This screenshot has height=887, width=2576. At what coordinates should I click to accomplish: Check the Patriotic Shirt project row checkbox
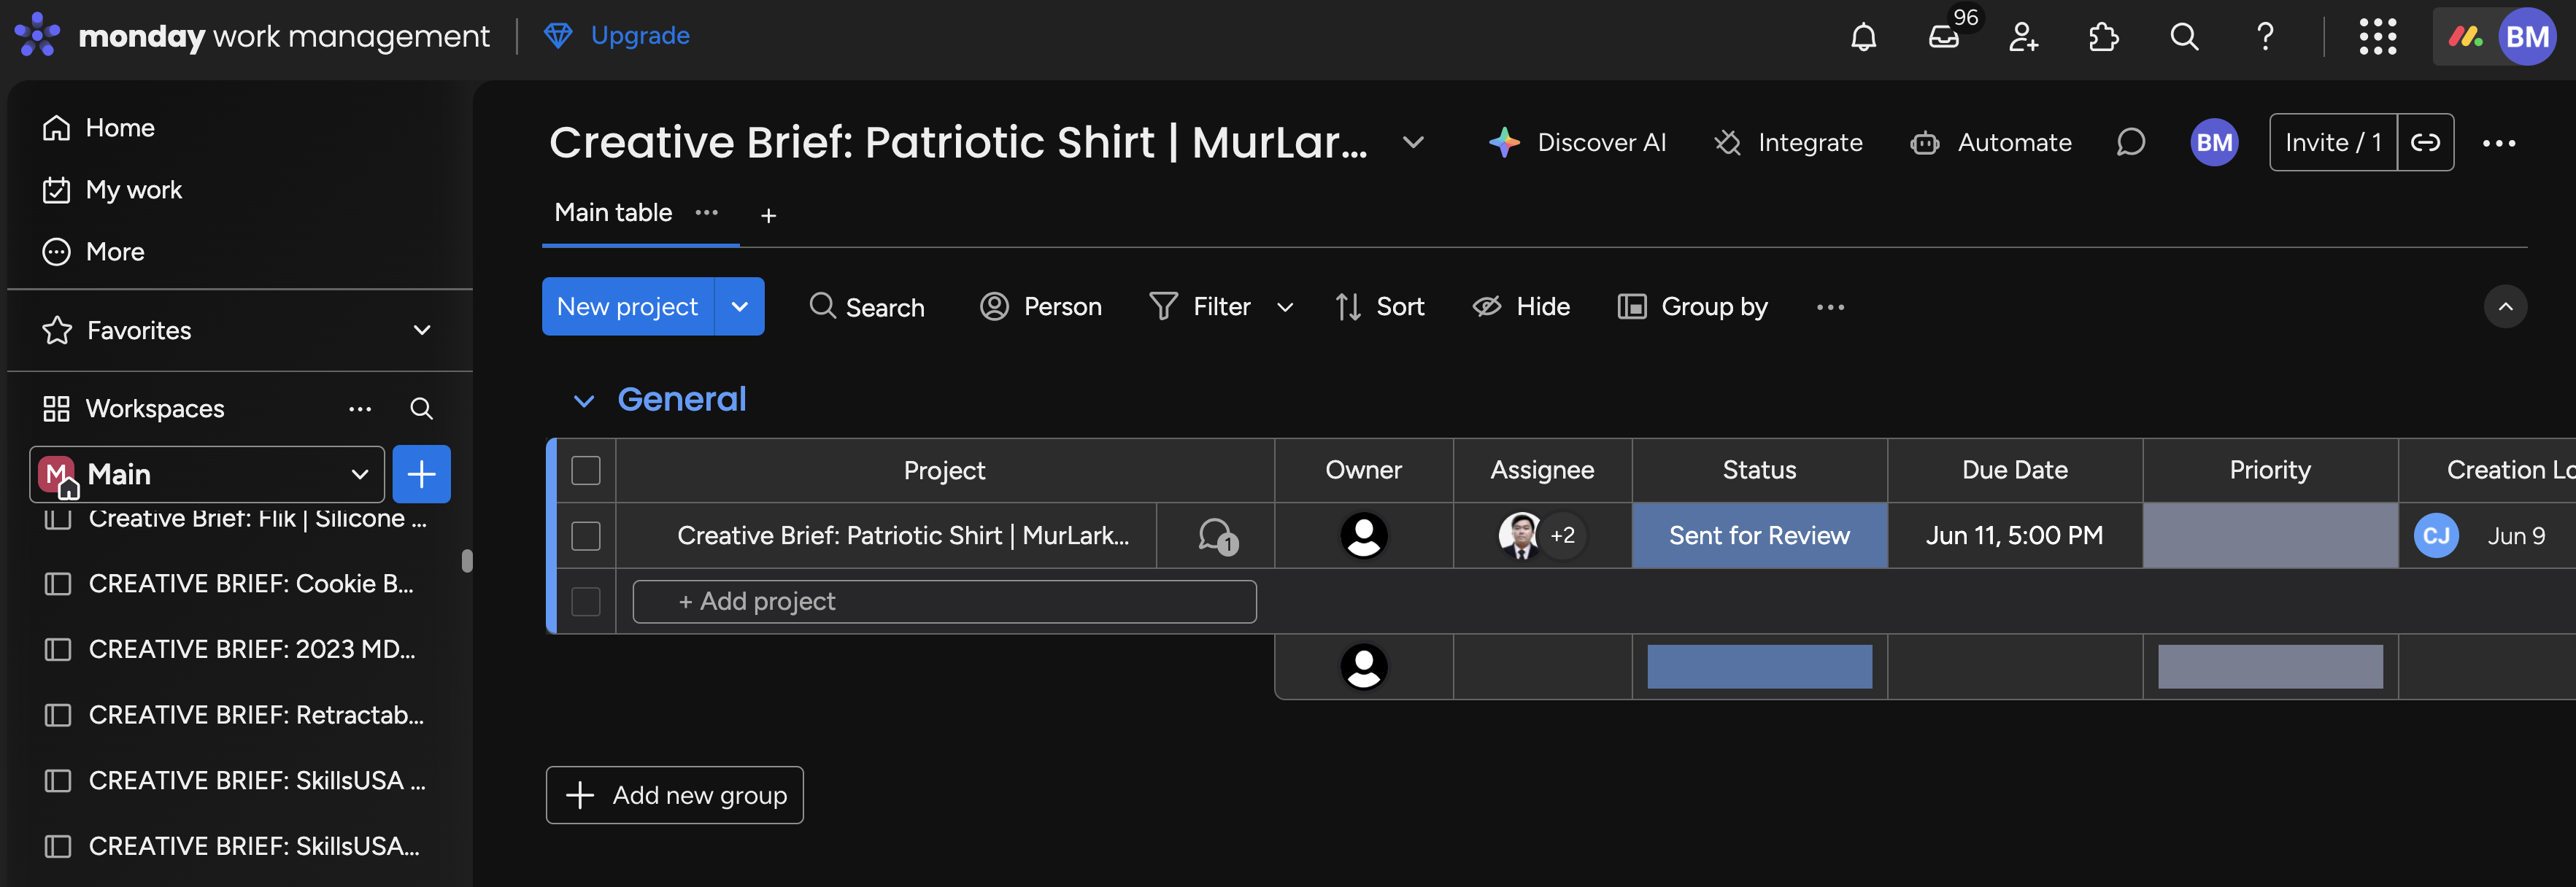(x=586, y=536)
